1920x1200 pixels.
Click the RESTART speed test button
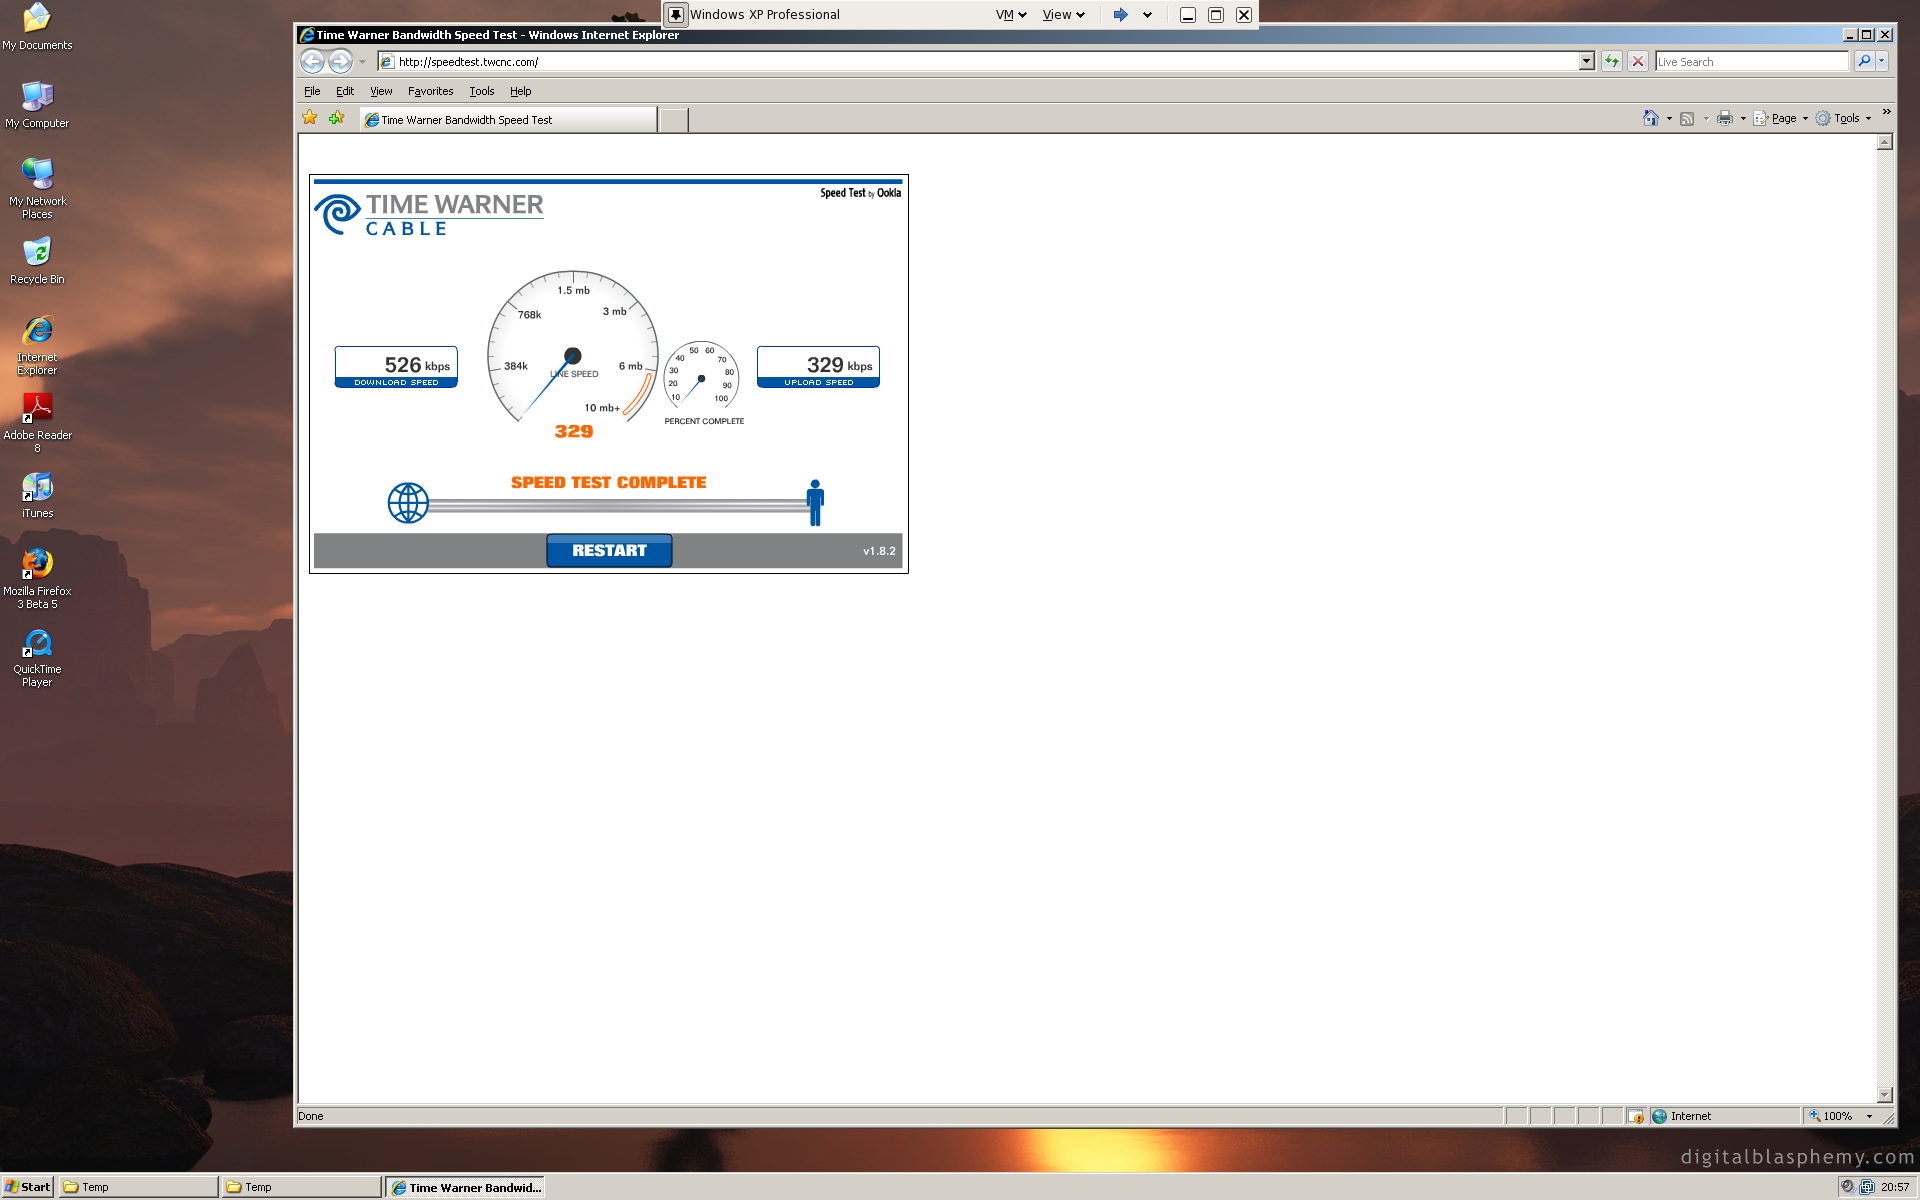pyautogui.click(x=609, y=551)
